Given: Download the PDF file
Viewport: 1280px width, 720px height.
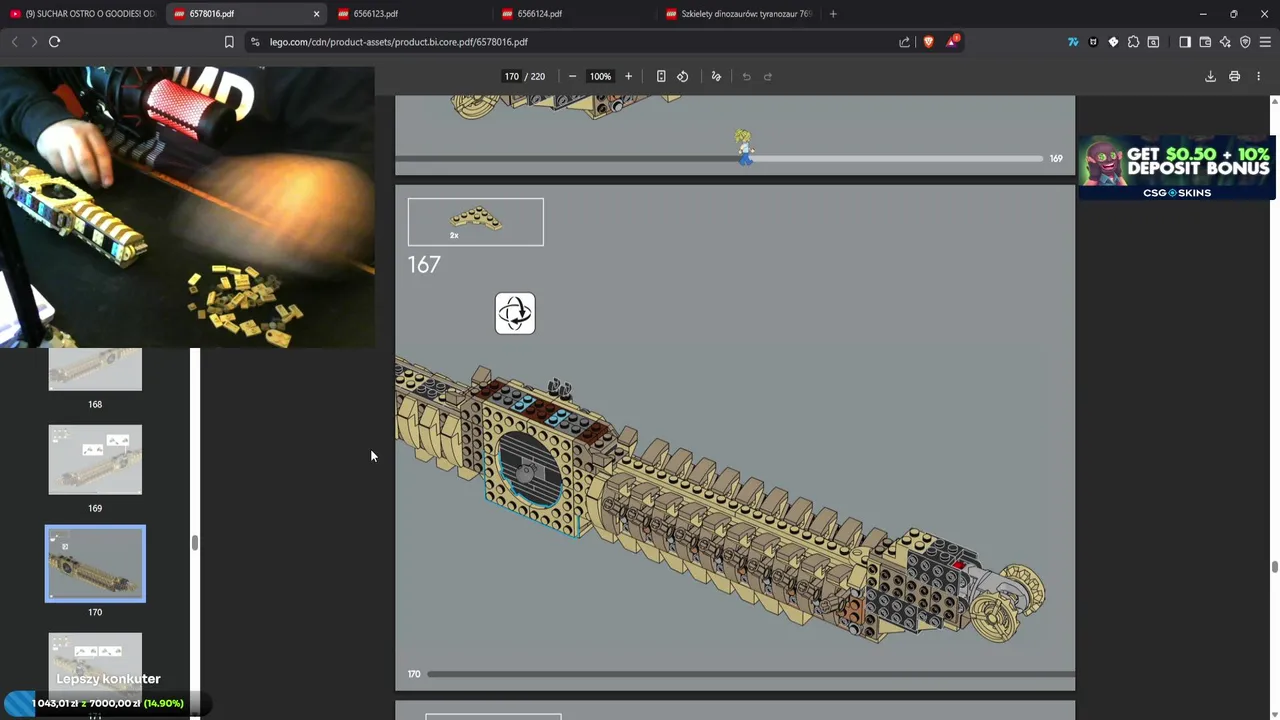Looking at the screenshot, I should 1210,76.
